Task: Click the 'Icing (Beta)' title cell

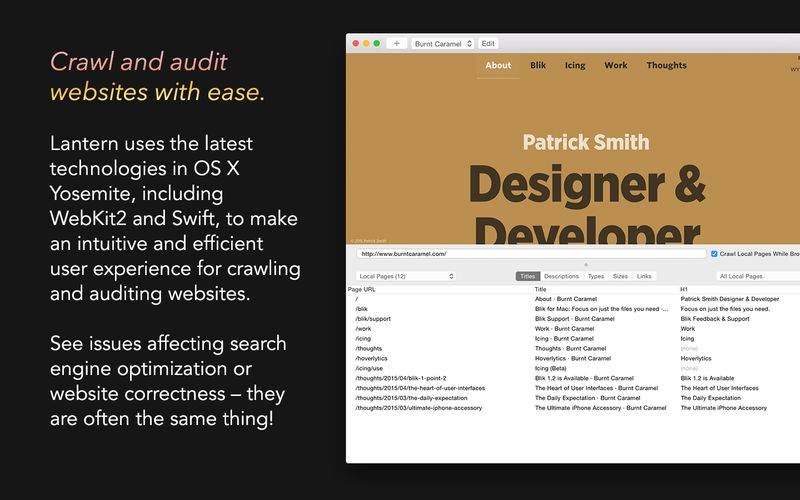Action: coord(551,368)
